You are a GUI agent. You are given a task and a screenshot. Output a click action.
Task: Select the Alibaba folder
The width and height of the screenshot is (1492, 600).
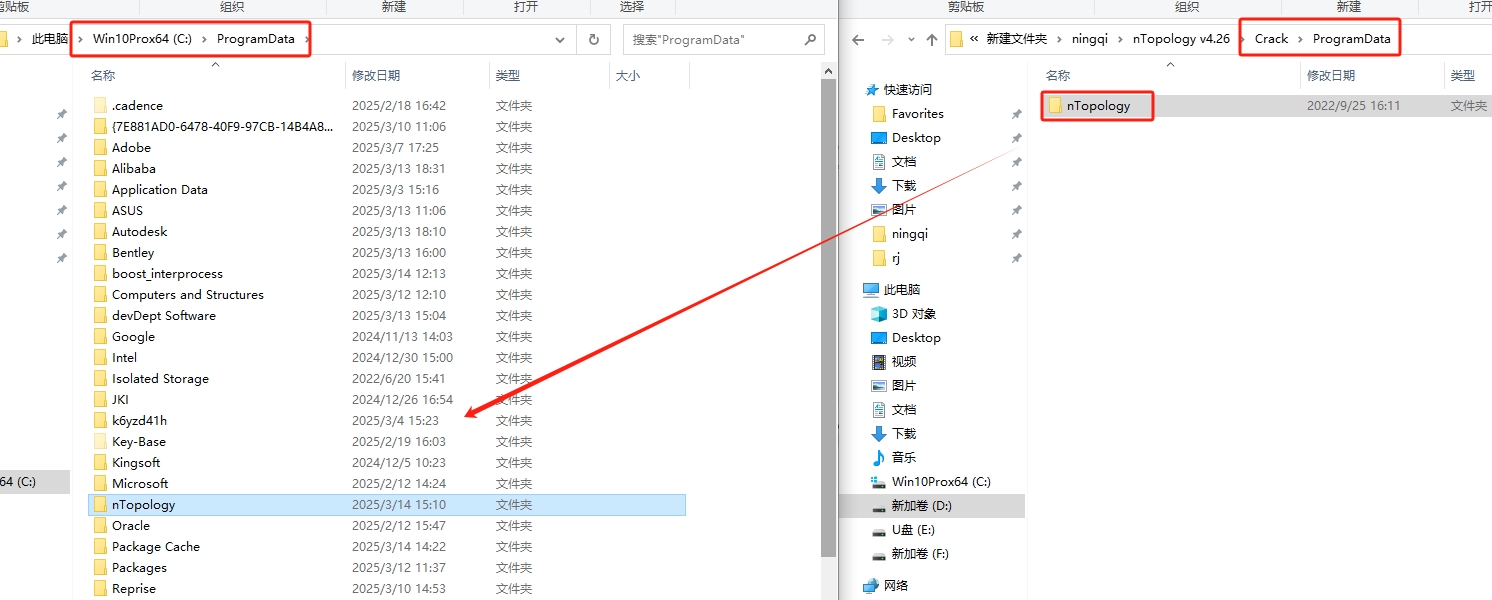[133, 168]
